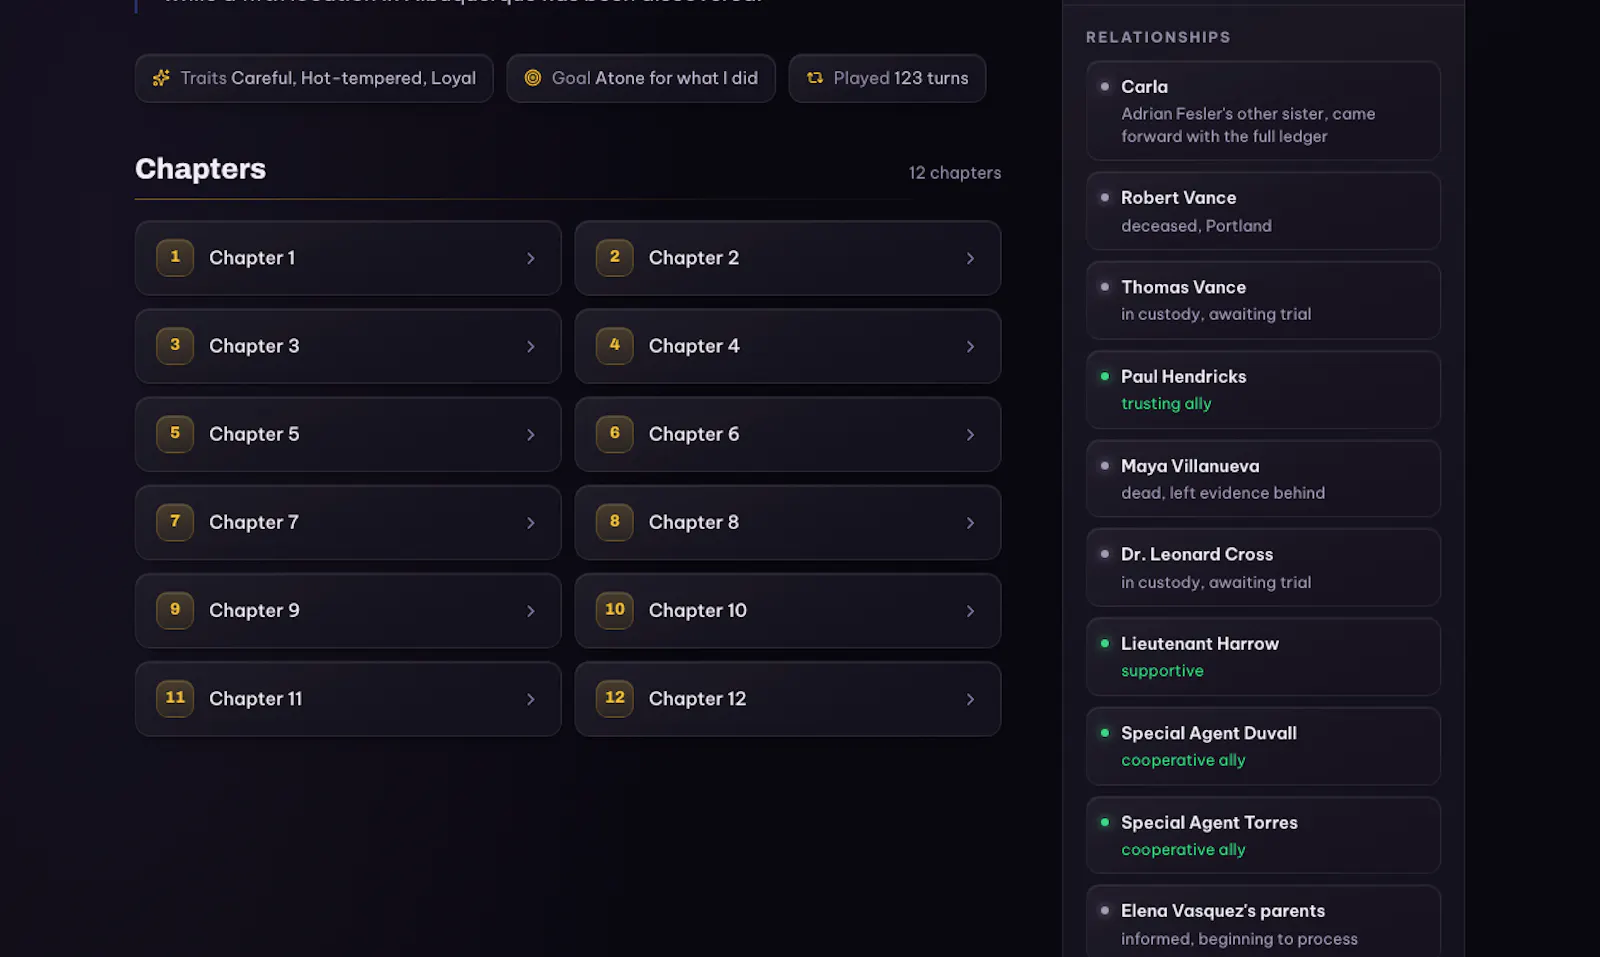Click the Goal target icon

533,78
